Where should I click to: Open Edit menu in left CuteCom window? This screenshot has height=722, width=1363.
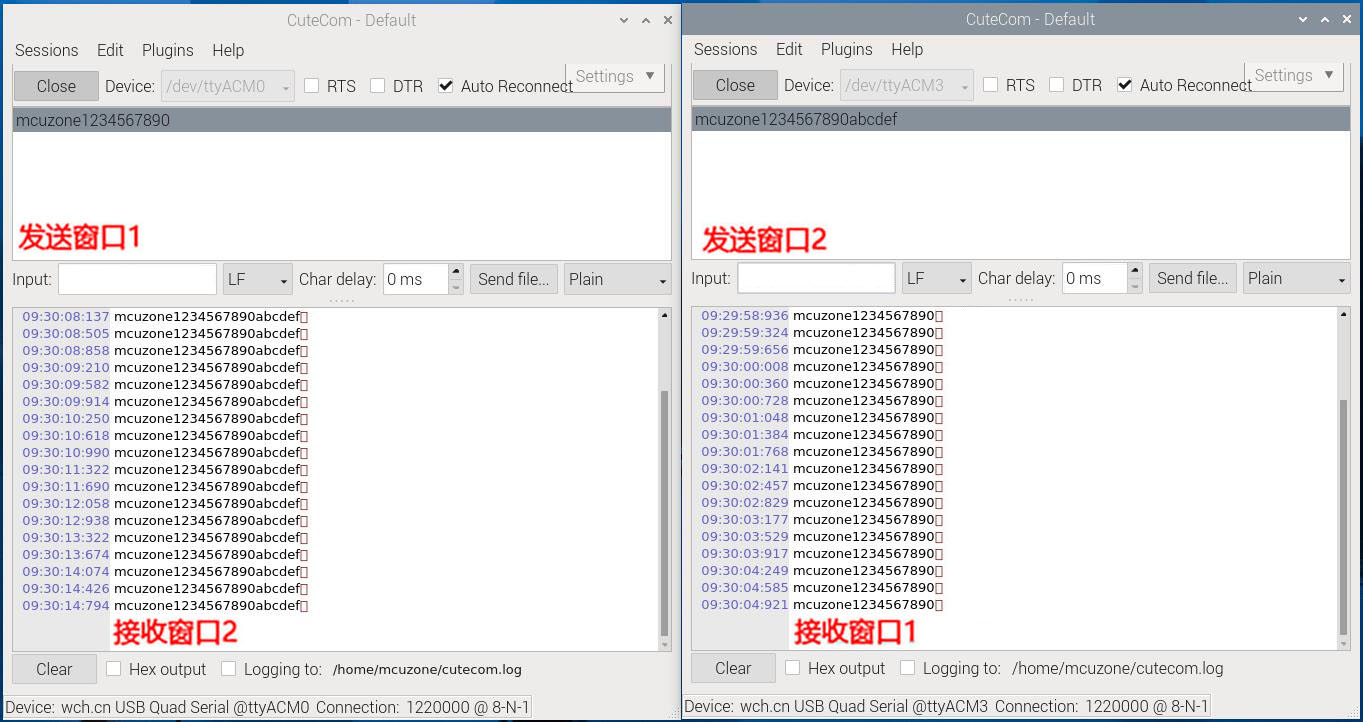pyautogui.click(x=110, y=50)
